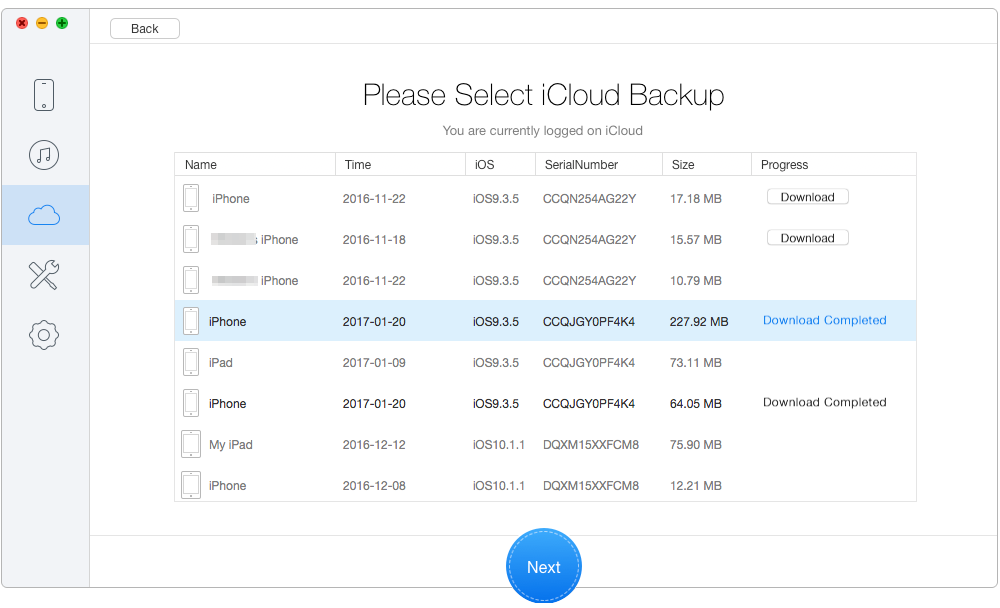Download the 15.57 MB iPhone backup
This screenshot has height=608, width=1000.
tap(807, 238)
